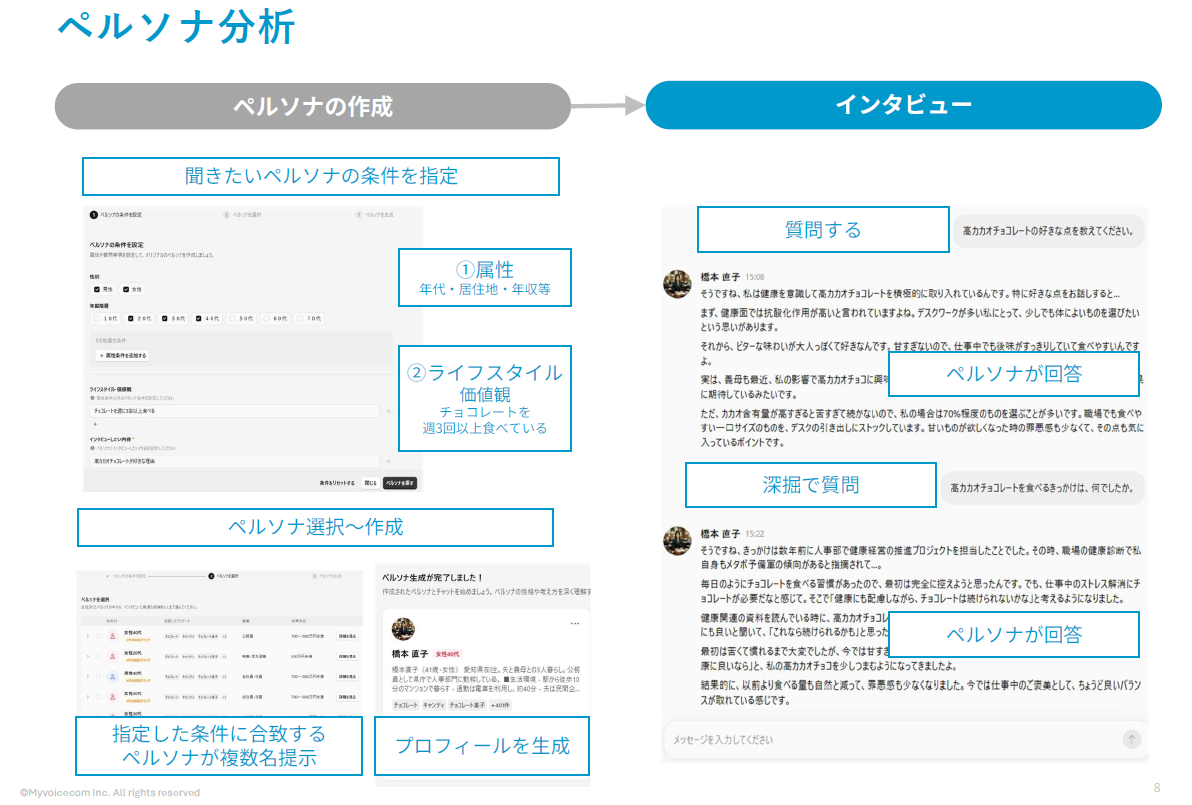This screenshot has height=805, width=1192.
Task: Click the 300万円未満 income cell
Action: pos(302,657)
